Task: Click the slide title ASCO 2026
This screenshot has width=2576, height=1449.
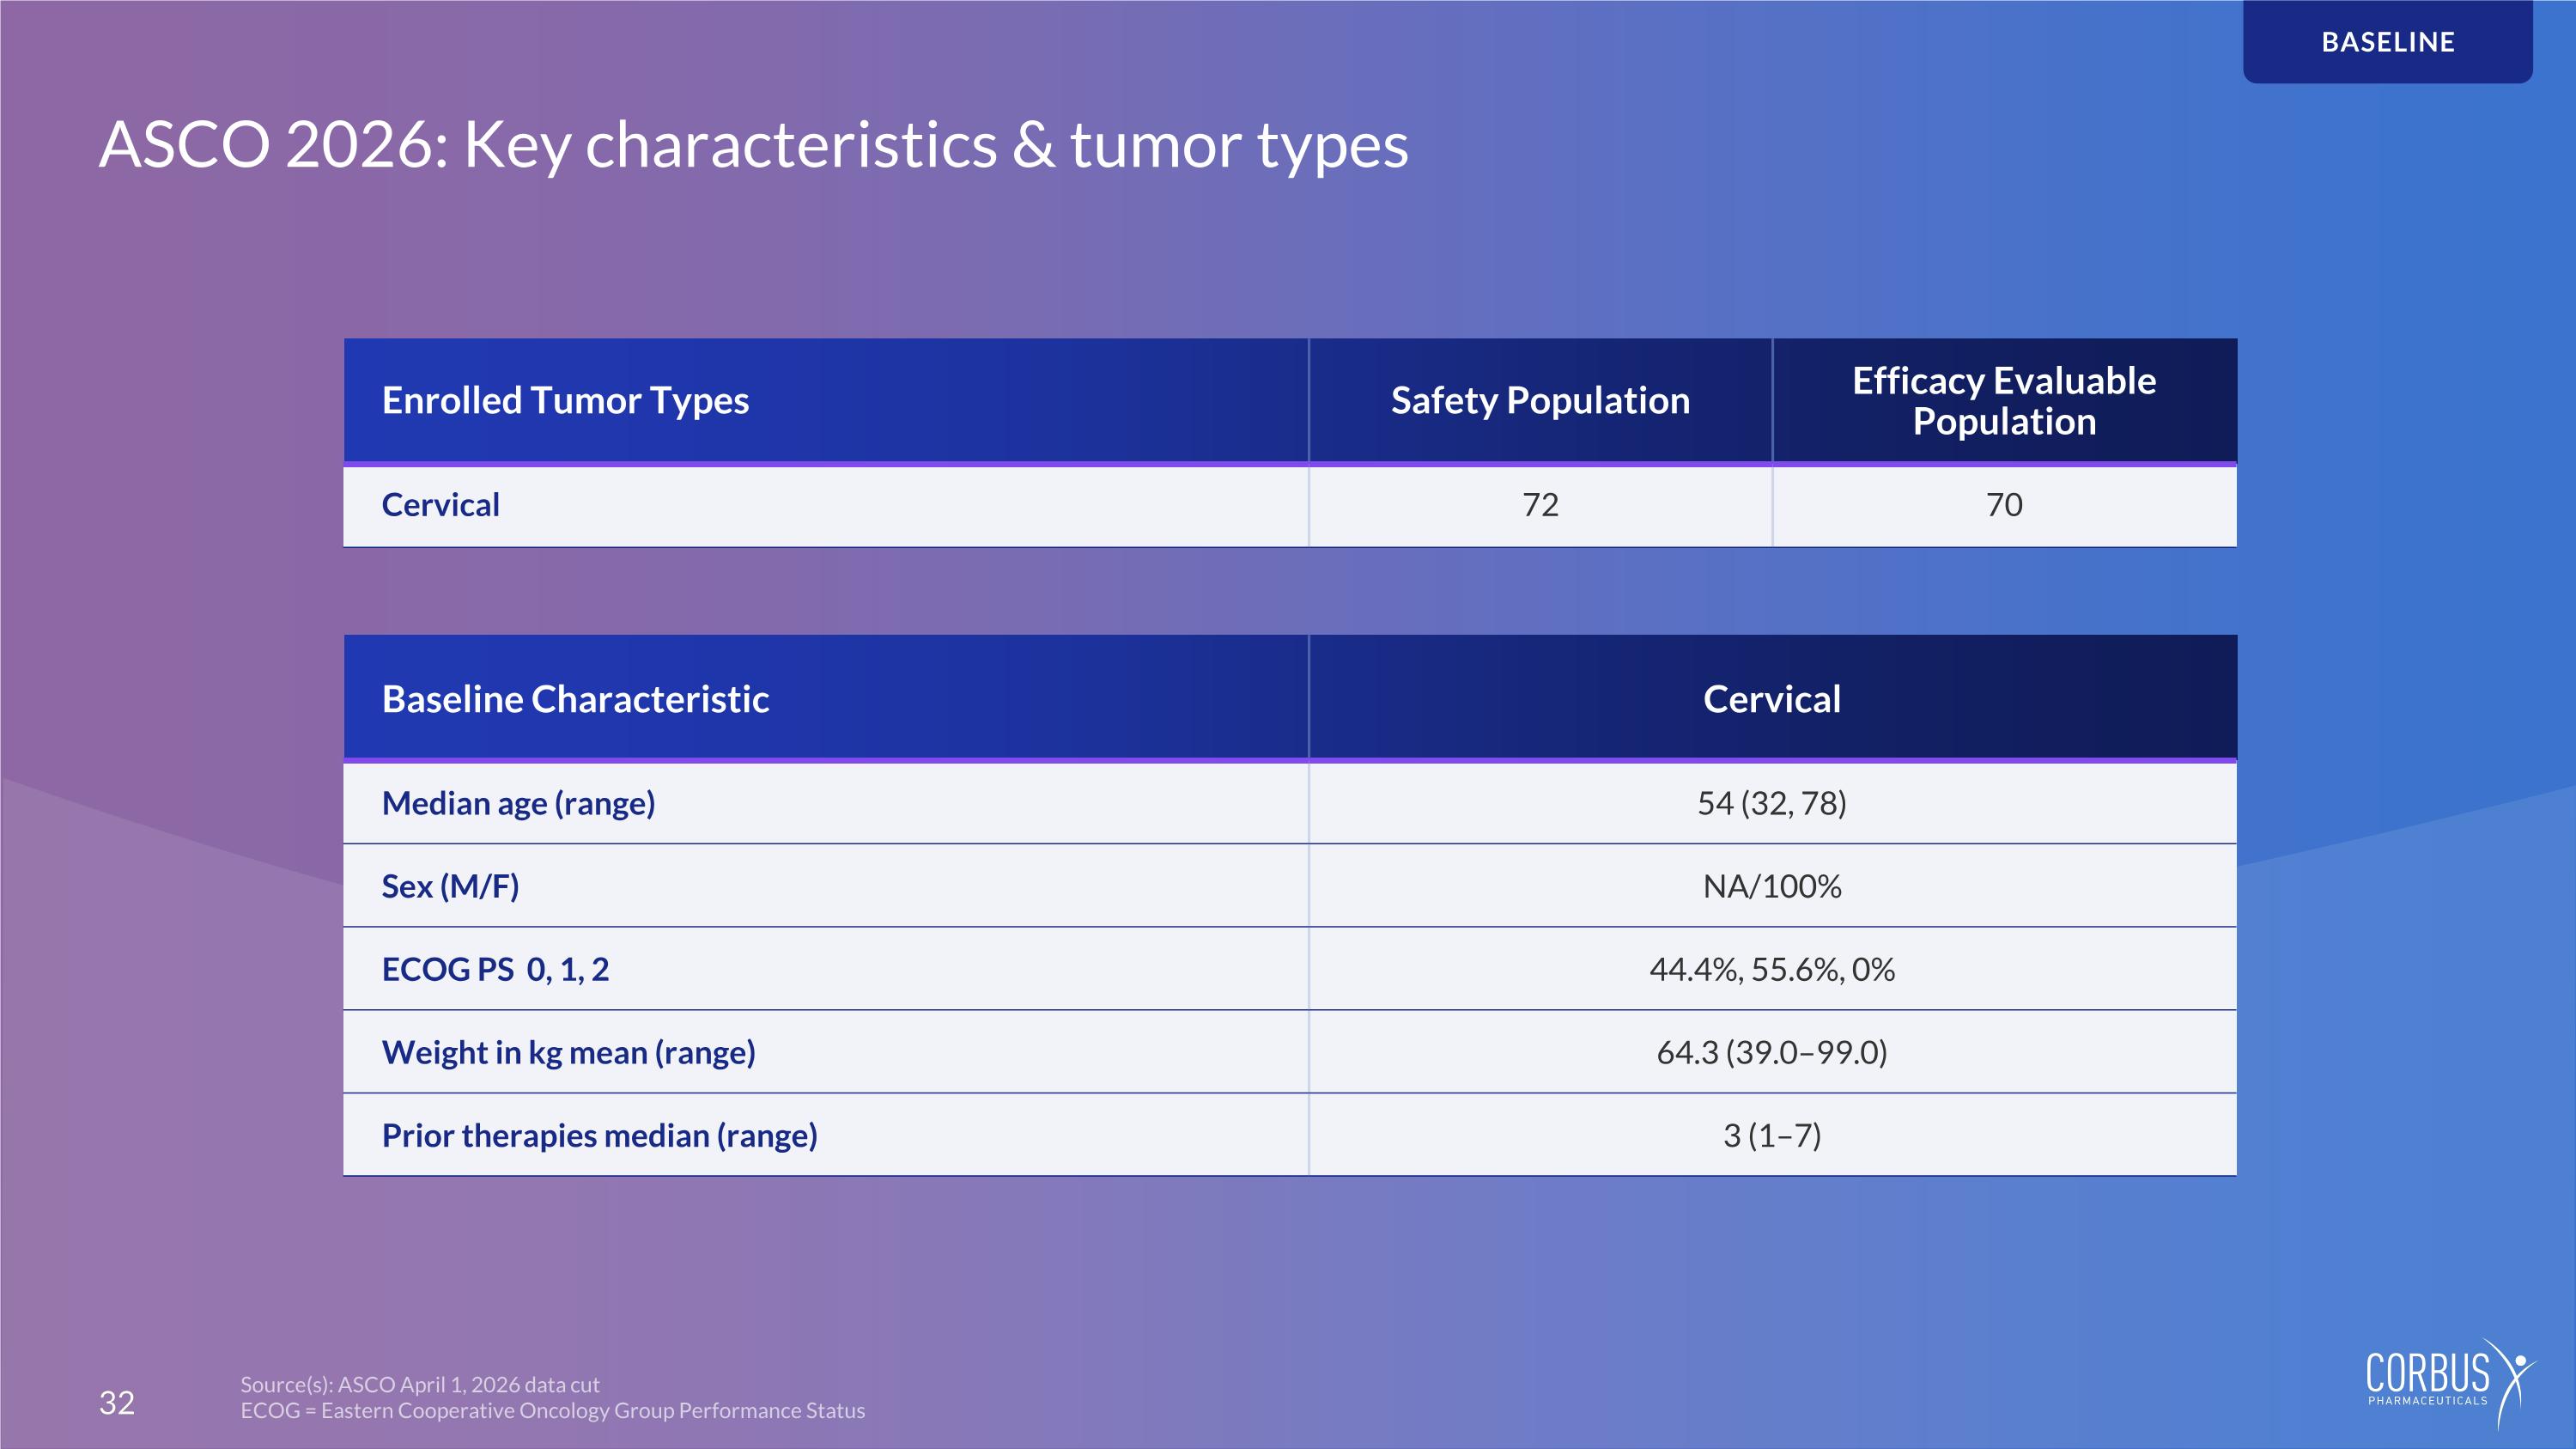Action: point(753,145)
